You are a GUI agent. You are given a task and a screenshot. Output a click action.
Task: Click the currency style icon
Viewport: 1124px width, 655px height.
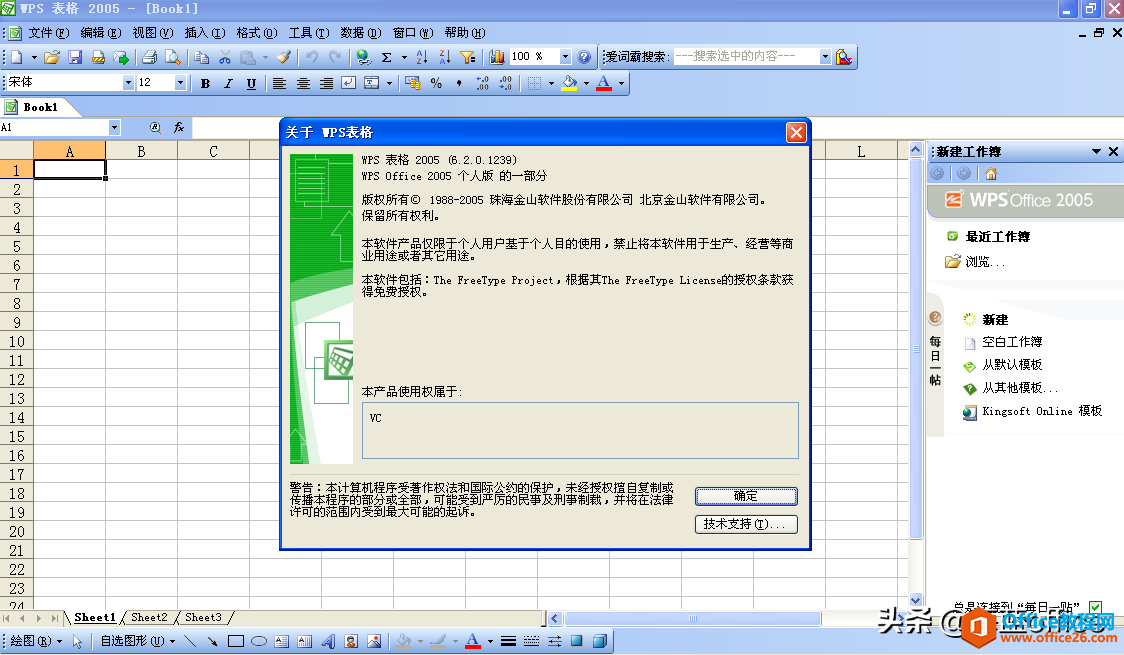pyautogui.click(x=413, y=84)
